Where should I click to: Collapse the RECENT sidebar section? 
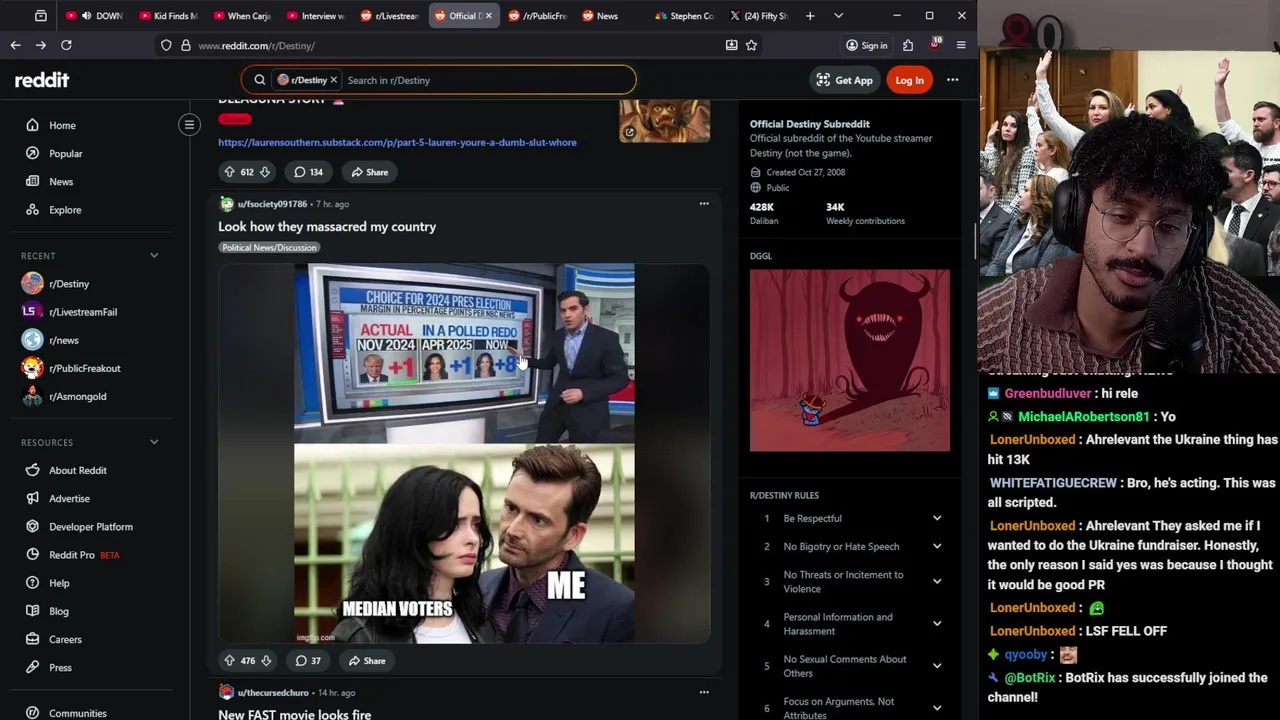tap(154, 256)
